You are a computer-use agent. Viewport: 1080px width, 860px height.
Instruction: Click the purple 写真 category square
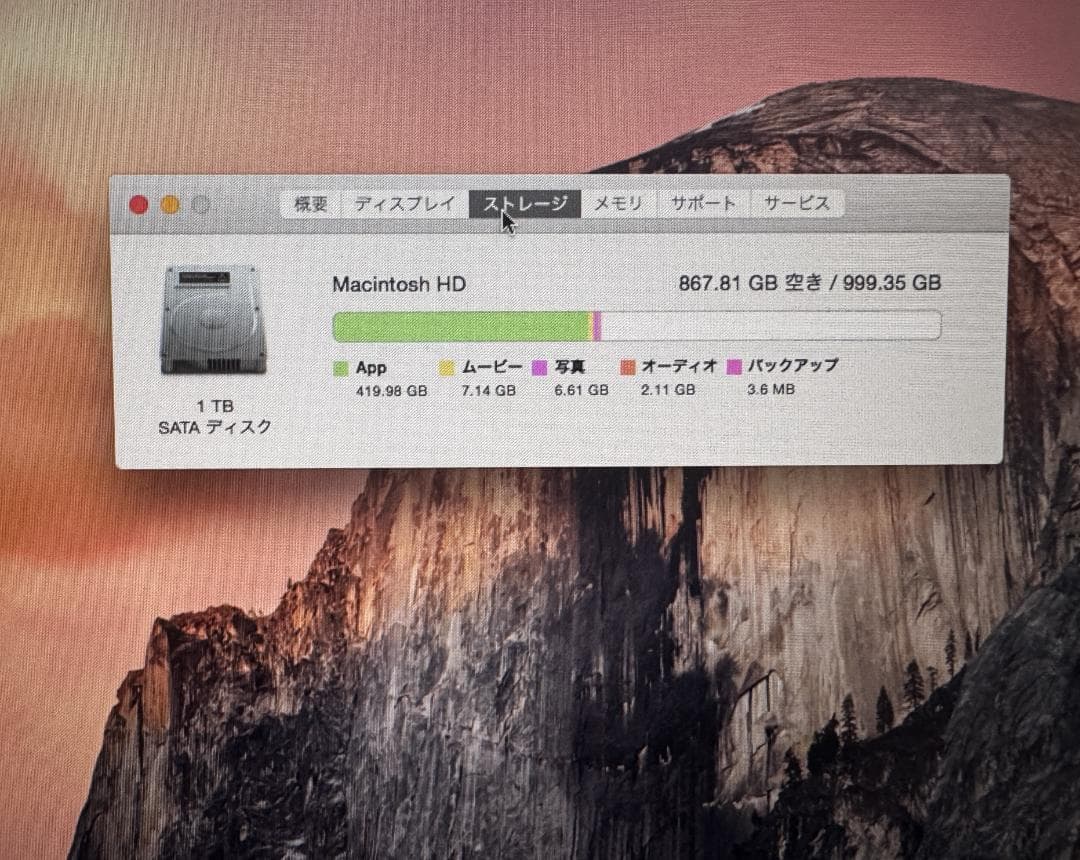[x=537, y=367]
